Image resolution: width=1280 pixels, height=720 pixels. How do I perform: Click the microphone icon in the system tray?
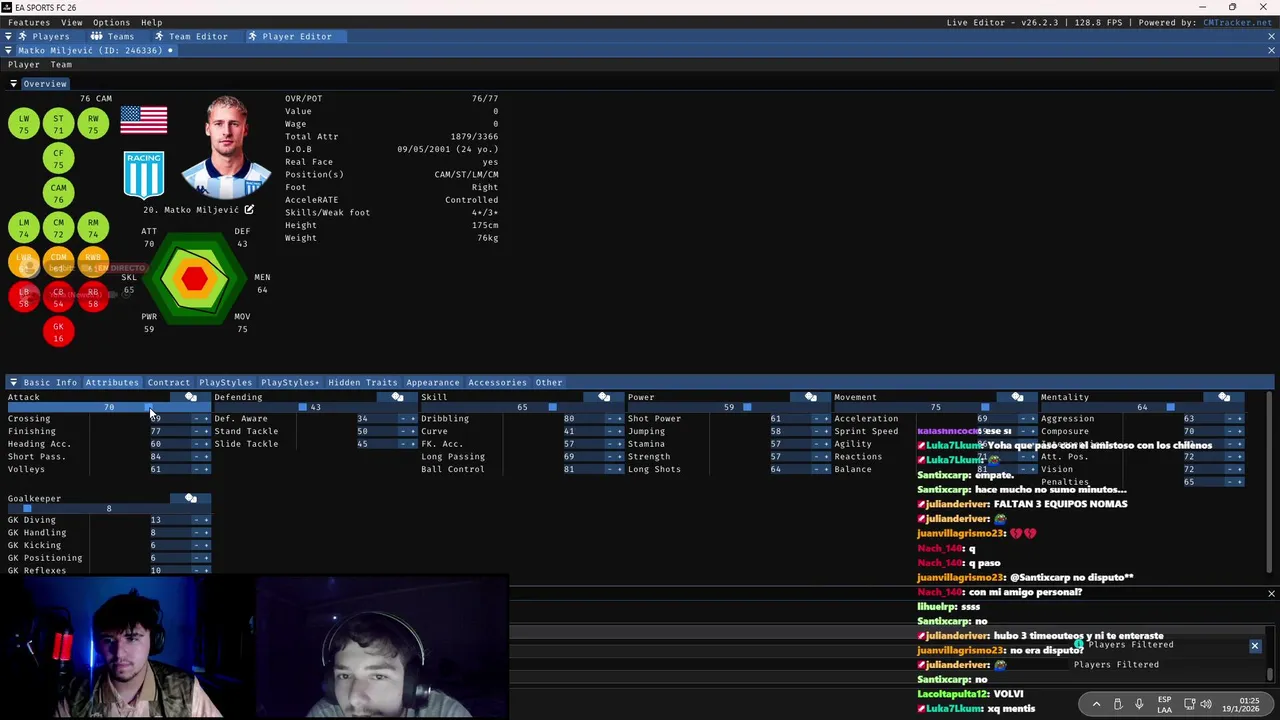[1139, 704]
